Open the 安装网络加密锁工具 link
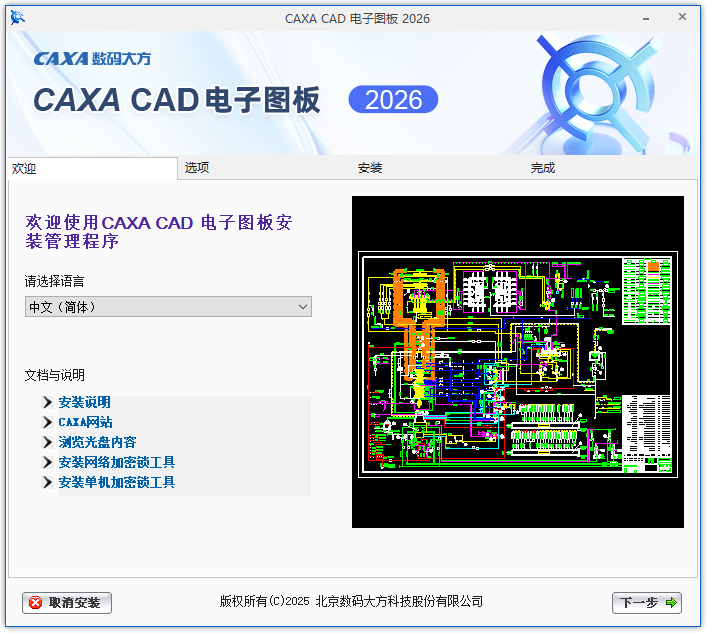Viewport: 707px width, 633px height. (x=116, y=462)
